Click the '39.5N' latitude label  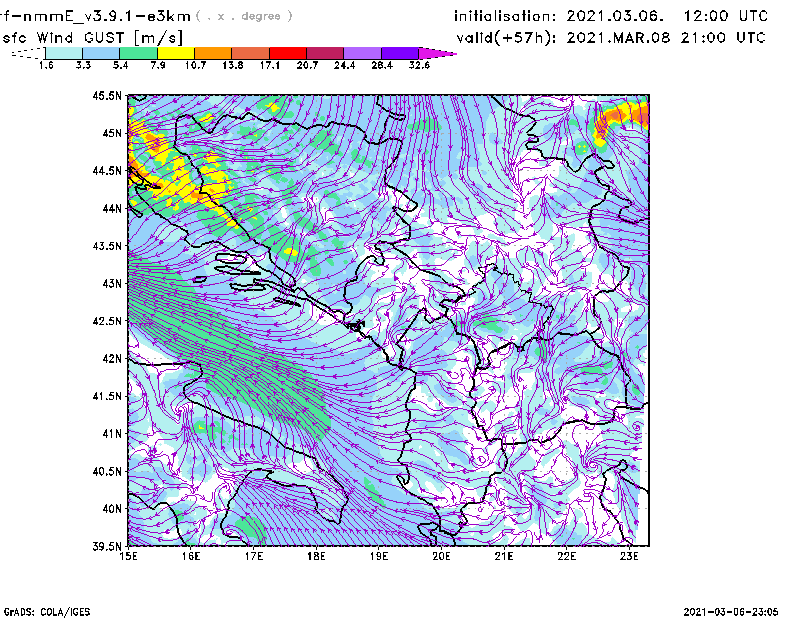tap(107, 547)
